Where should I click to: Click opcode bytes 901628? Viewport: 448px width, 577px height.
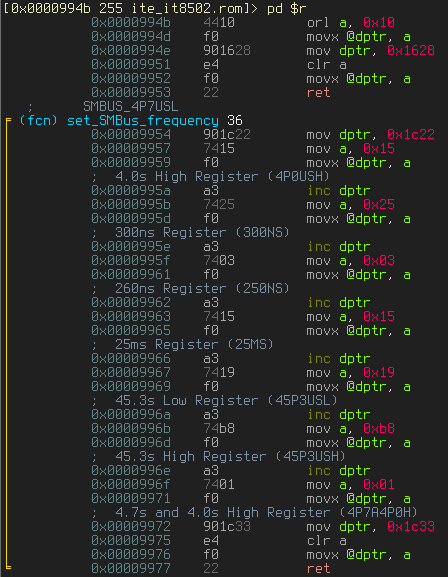pyautogui.click(x=227, y=51)
